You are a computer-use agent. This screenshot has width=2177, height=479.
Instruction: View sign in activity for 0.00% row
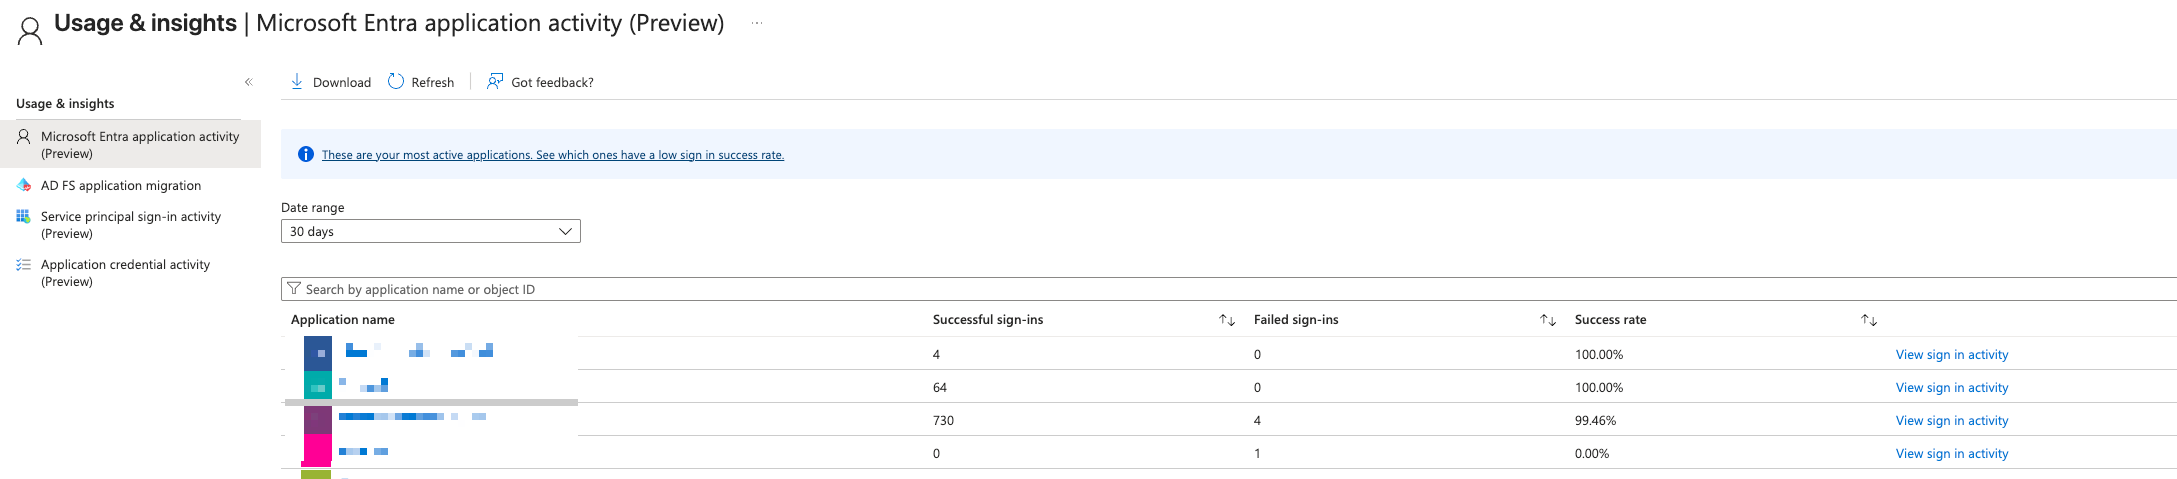[x=1952, y=453]
